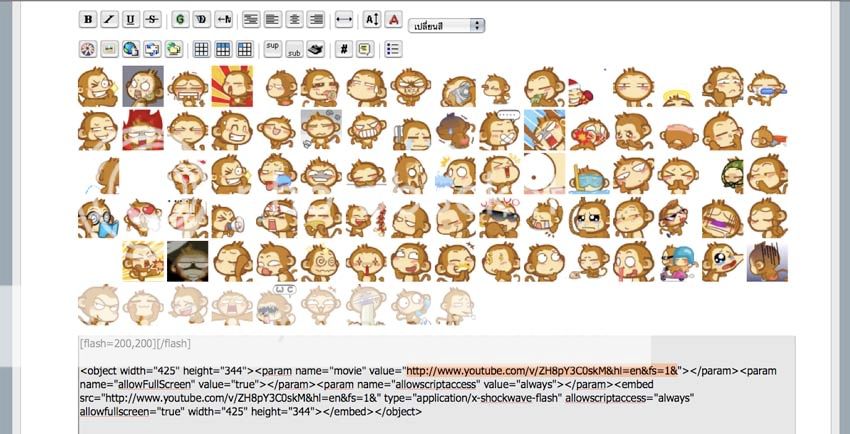Screen dimensions: 850x434
Task: Insert table column button
Action: [x=244, y=49]
